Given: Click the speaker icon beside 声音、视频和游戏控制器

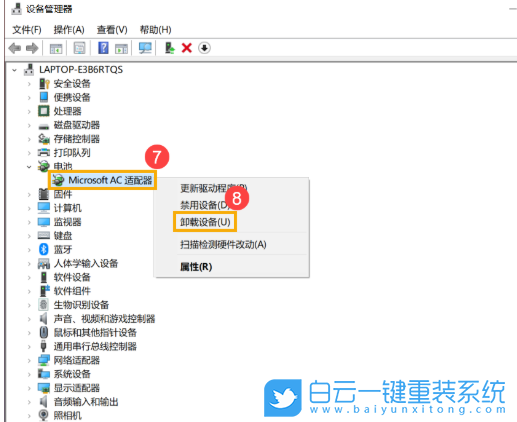Looking at the screenshot, I should click(x=44, y=318).
